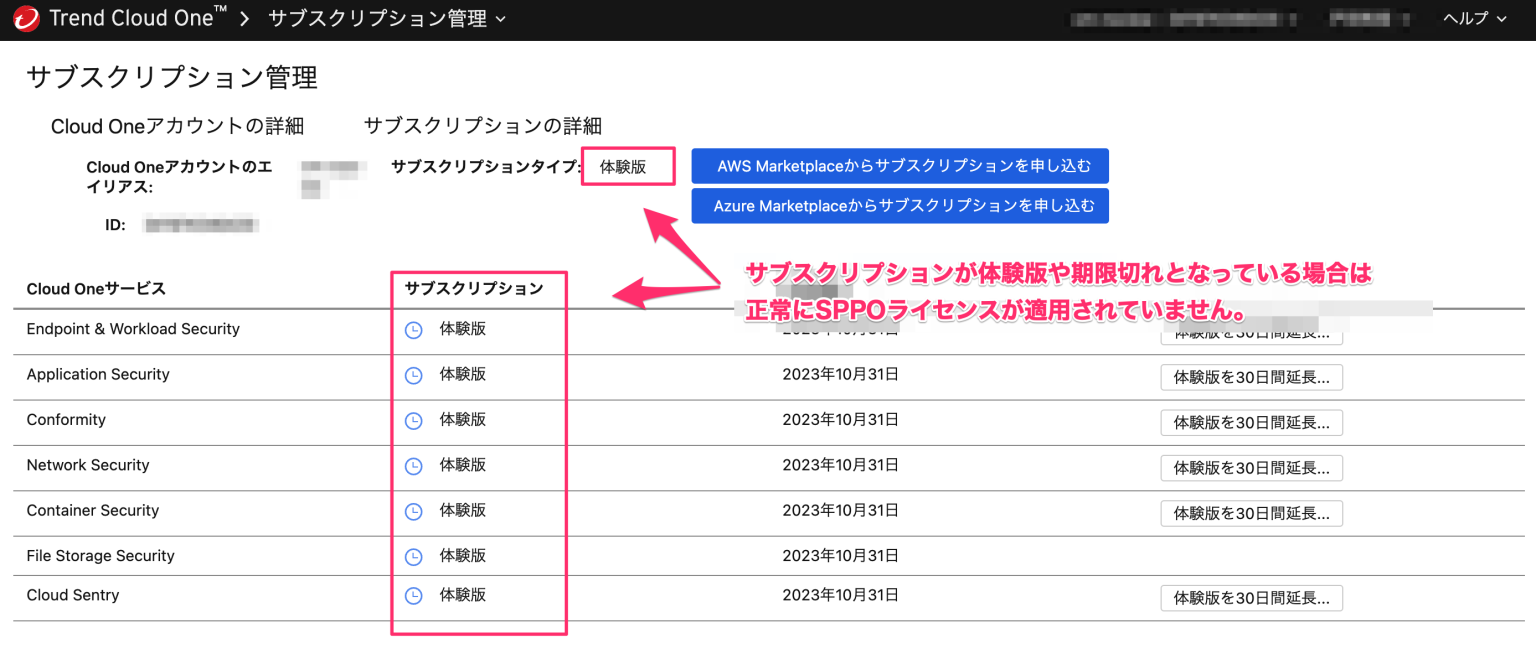Click the clock icon beside File Storage Security
1536x664 pixels.
(413, 556)
